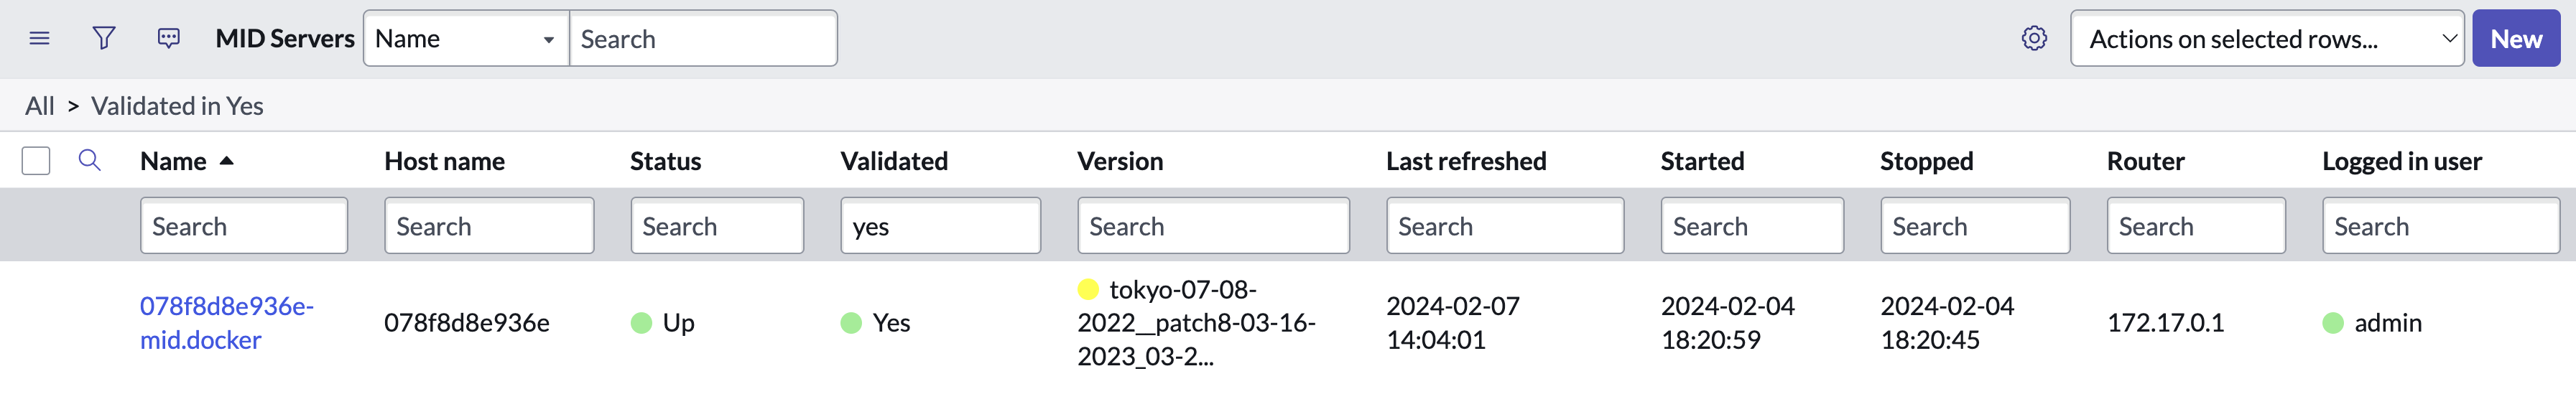Open the activity stream chat icon
This screenshot has height=412, width=2576.
click(x=169, y=39)
